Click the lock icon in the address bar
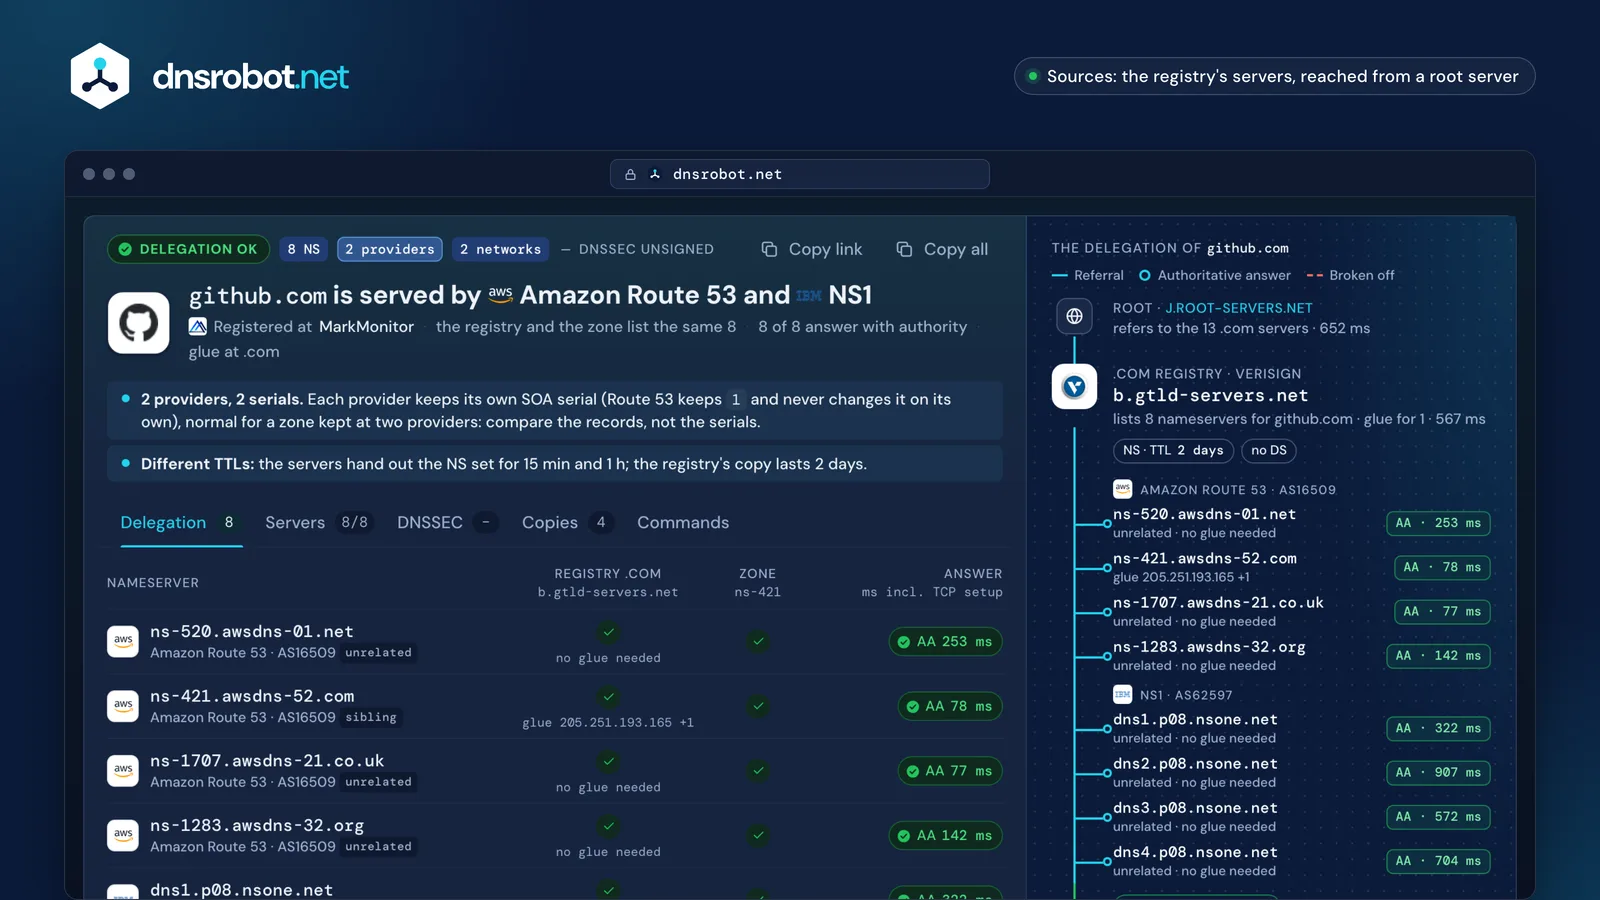The height and width of the screenshot is (900, 1600). tap(630, 174)
